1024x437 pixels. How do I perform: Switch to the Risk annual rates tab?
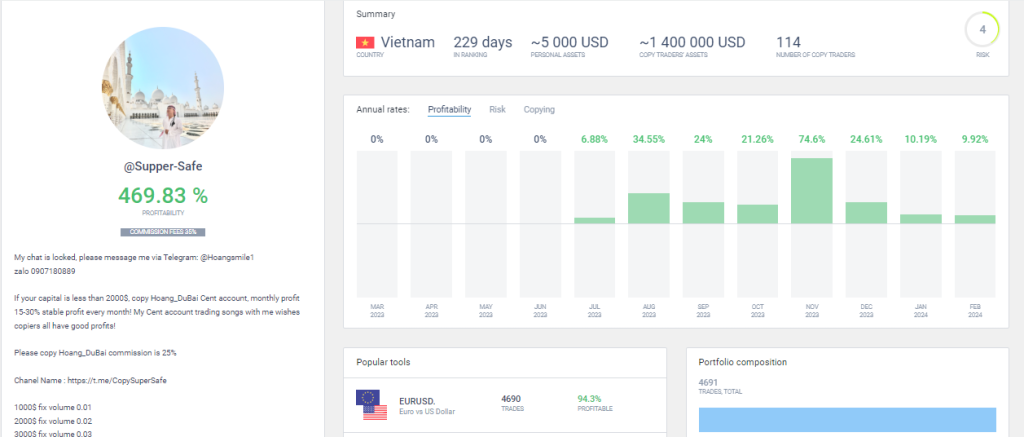[x=498, y=110]
